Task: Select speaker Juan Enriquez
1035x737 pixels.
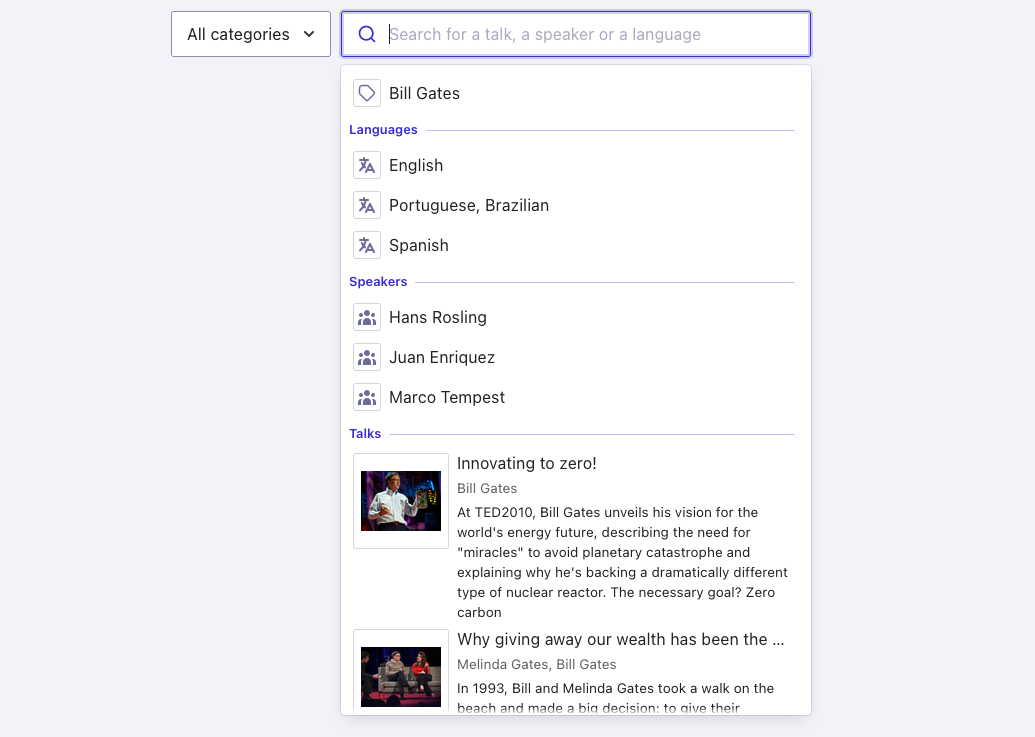Action: (576, 358)
